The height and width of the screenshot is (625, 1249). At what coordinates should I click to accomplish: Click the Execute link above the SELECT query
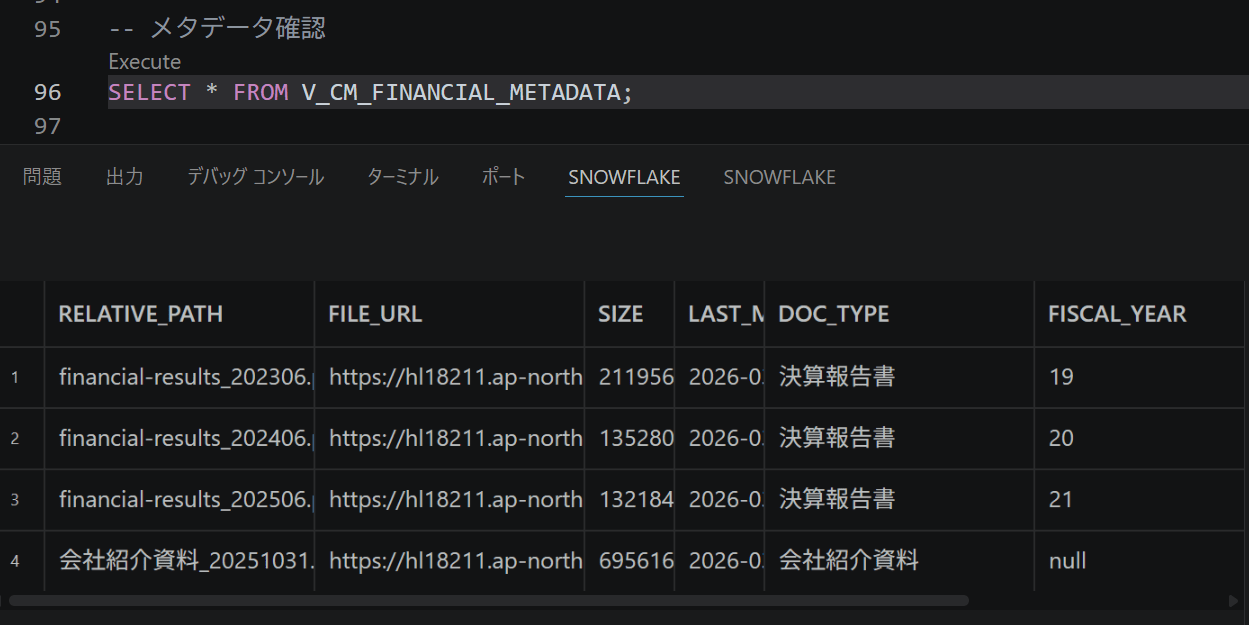tap(145, 62)
